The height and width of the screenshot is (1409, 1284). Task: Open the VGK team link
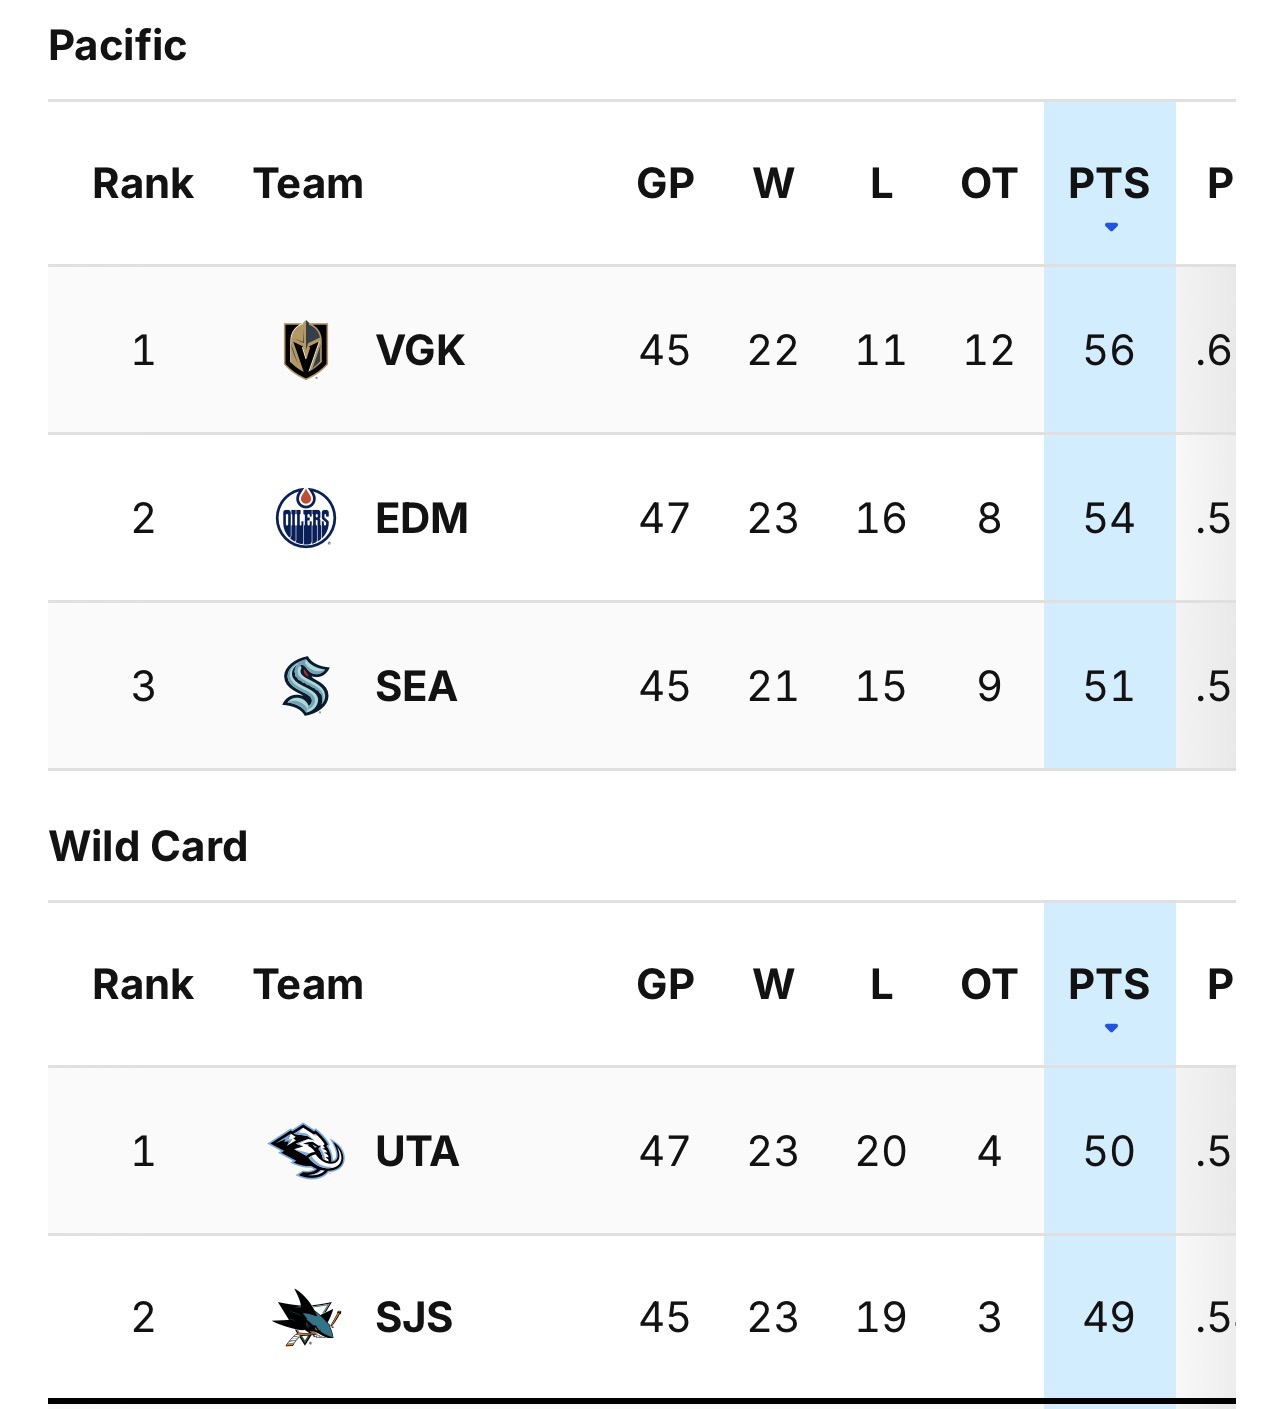point(420,351)
